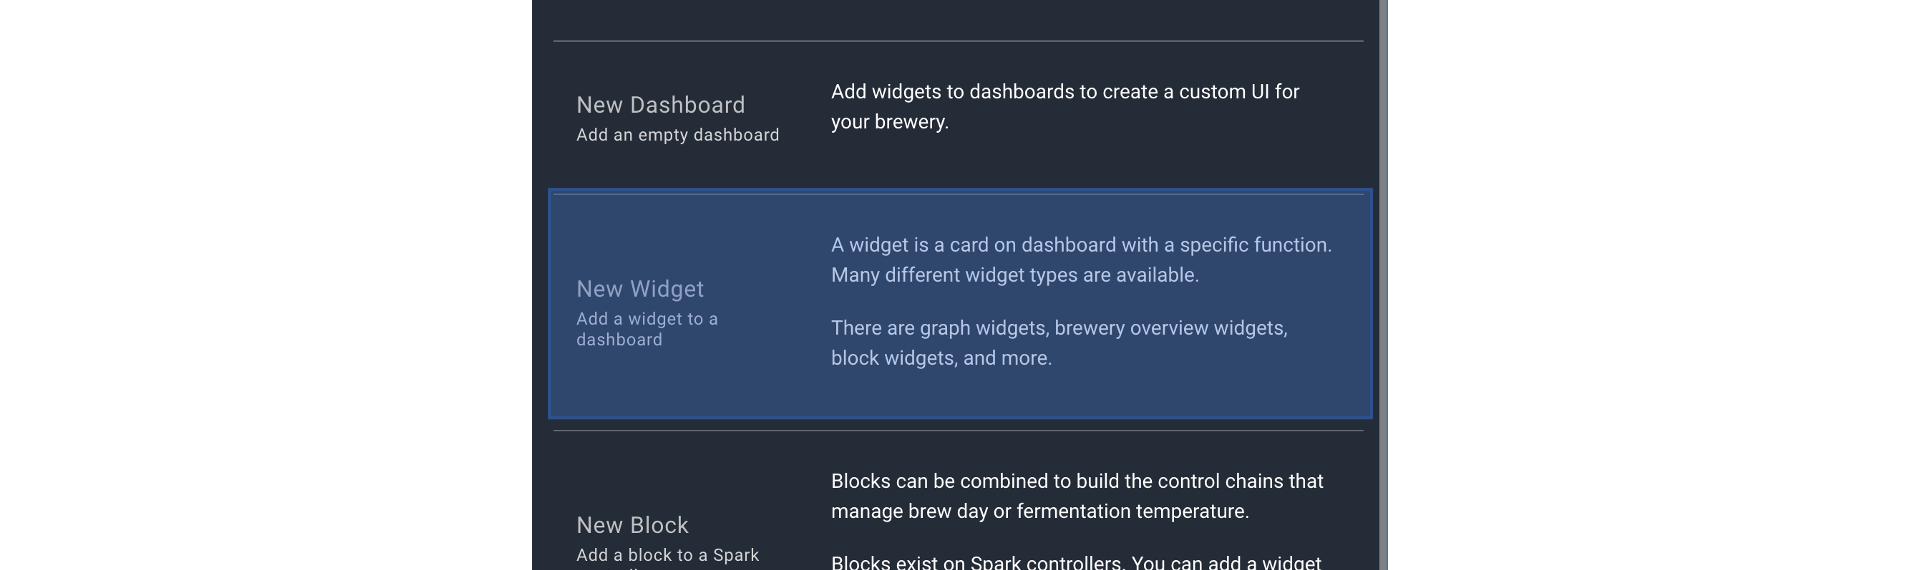The width and height of the screenshot is (1920, 570).
Task: Click the divider line above New Dashboard
Action: [957, 41]
